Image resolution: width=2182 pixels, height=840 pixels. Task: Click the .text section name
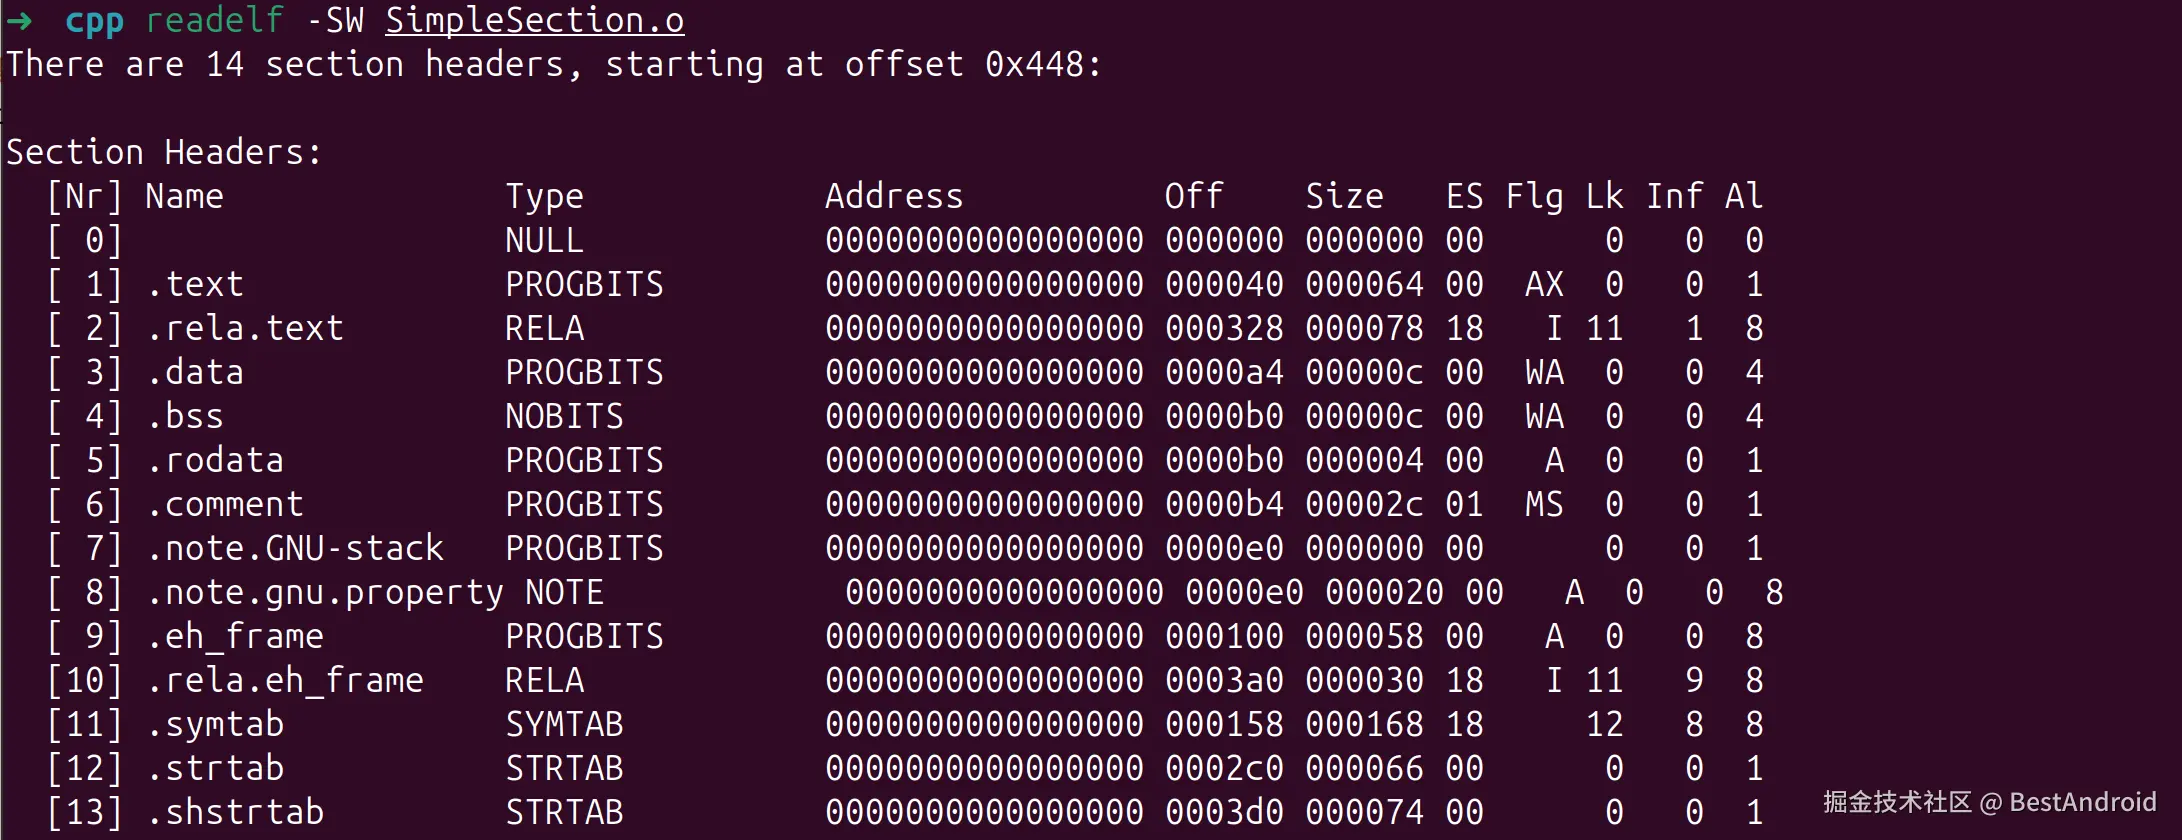194,285
